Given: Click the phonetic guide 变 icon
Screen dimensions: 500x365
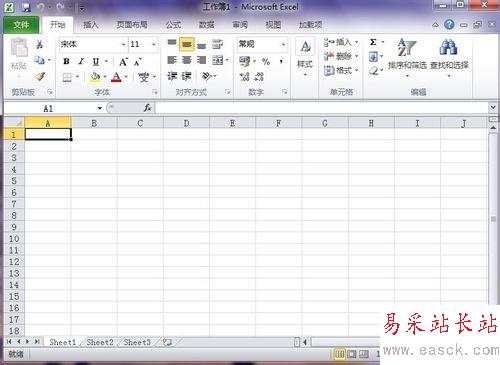Looking at the screenshot, I should coord(144,77).
